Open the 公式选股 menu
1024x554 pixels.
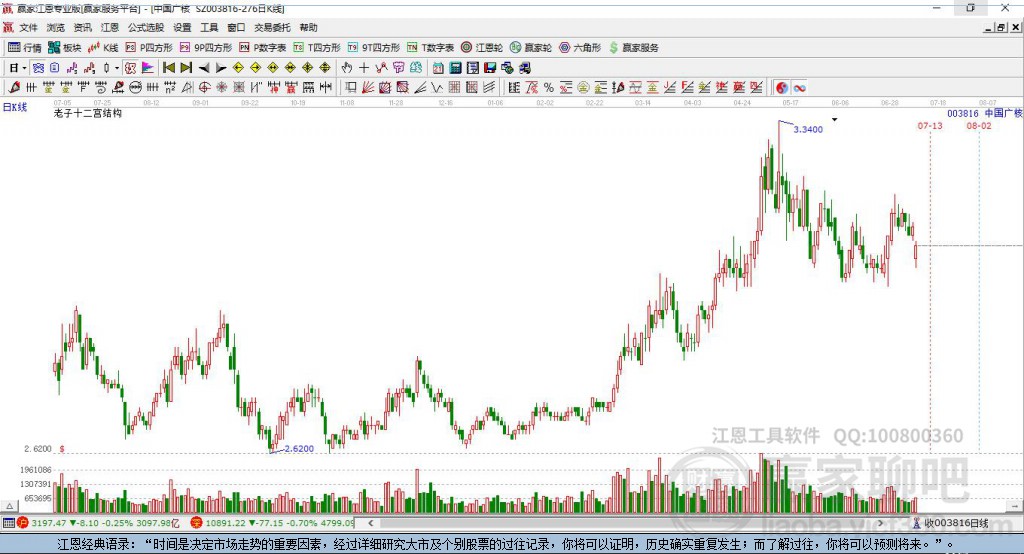pos(144,27)
